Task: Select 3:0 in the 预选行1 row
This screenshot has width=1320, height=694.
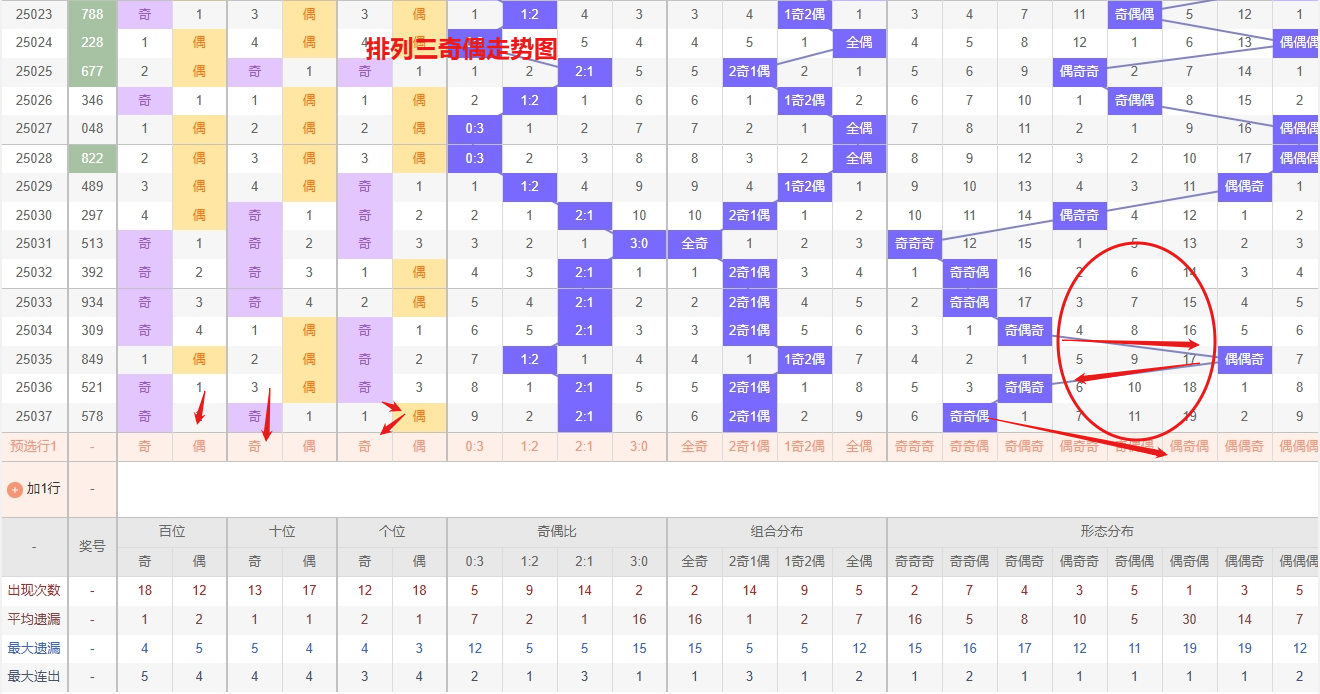Action: 639,446
